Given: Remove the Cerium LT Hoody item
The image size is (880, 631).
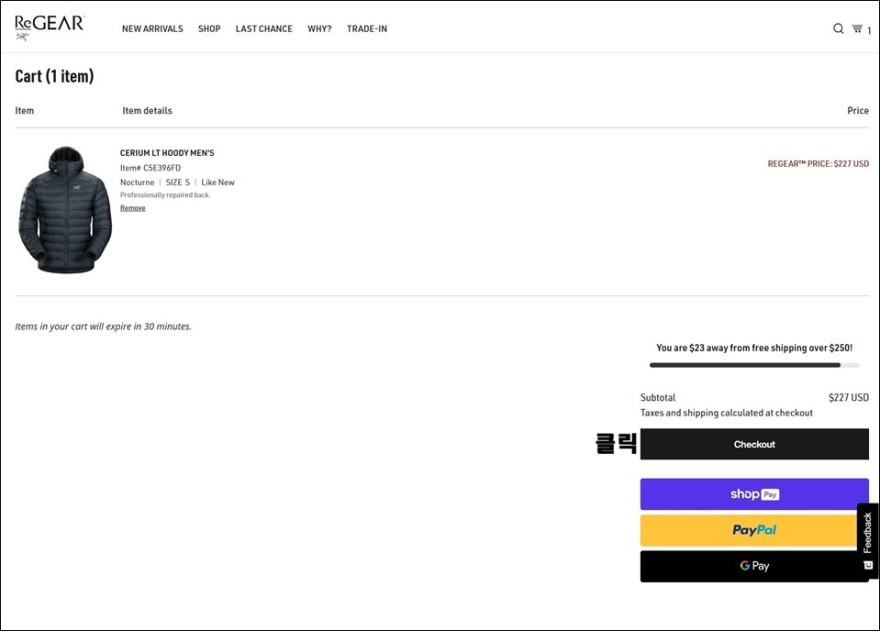Looking at the screenshot, I should tap(132, 208).
